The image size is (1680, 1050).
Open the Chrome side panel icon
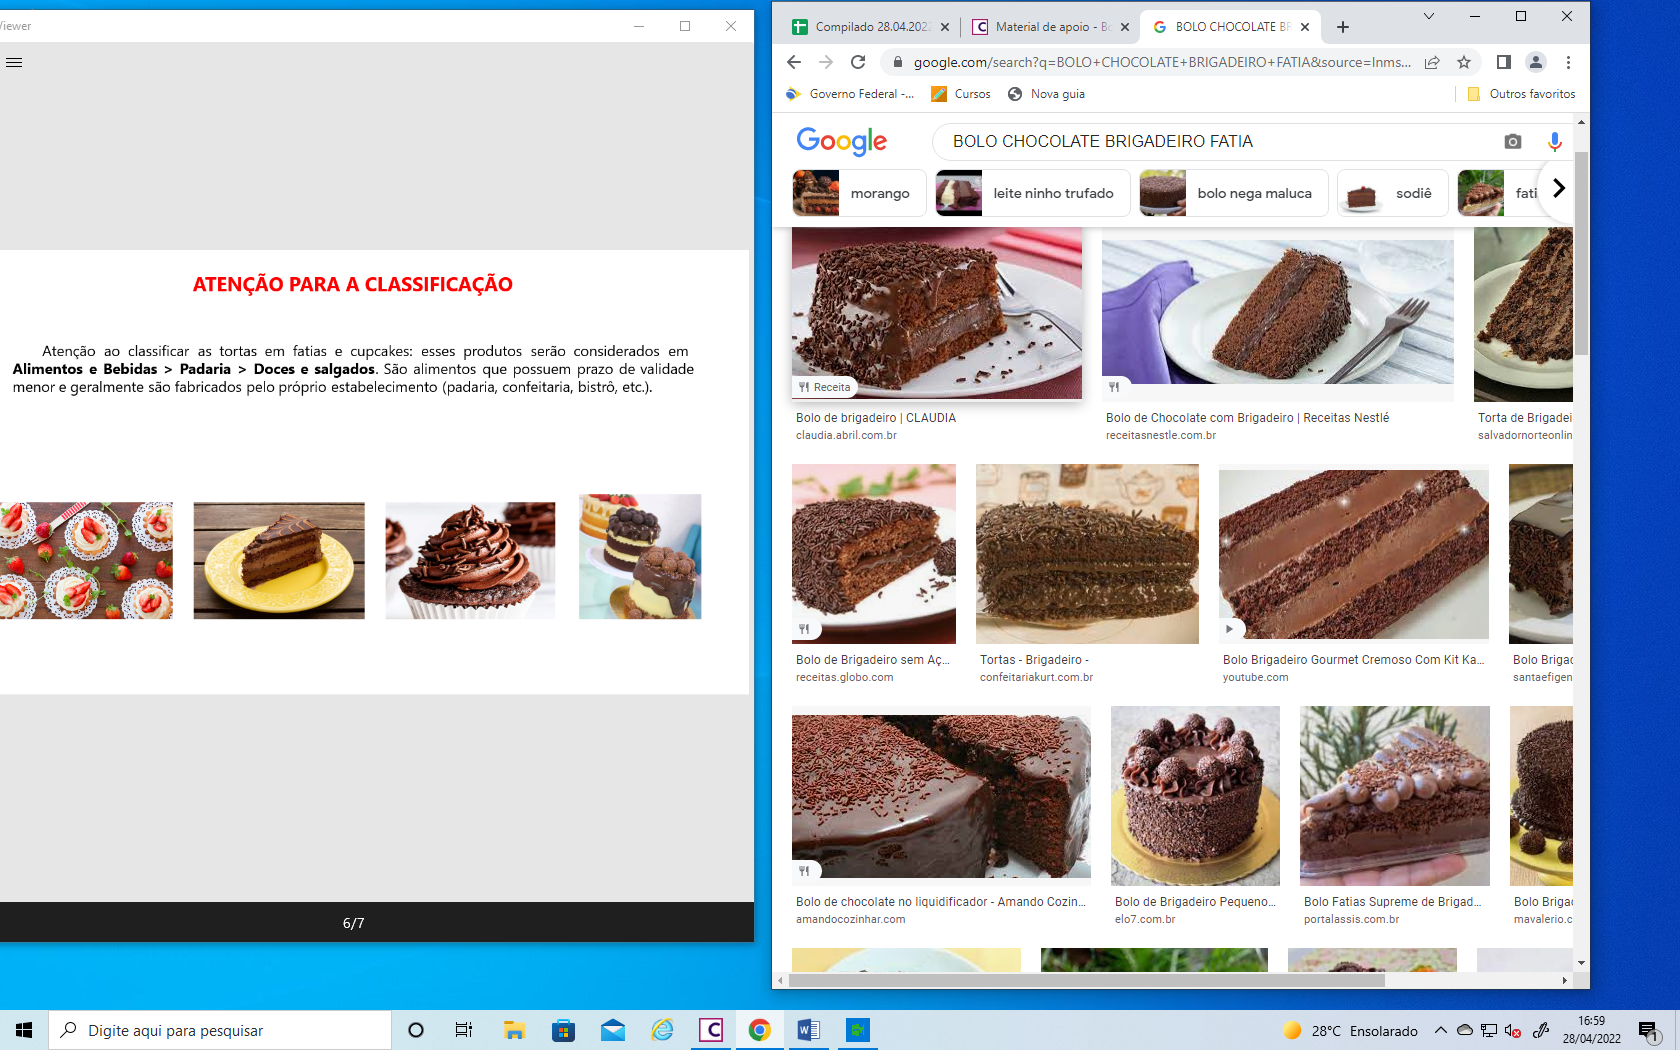1503,62
